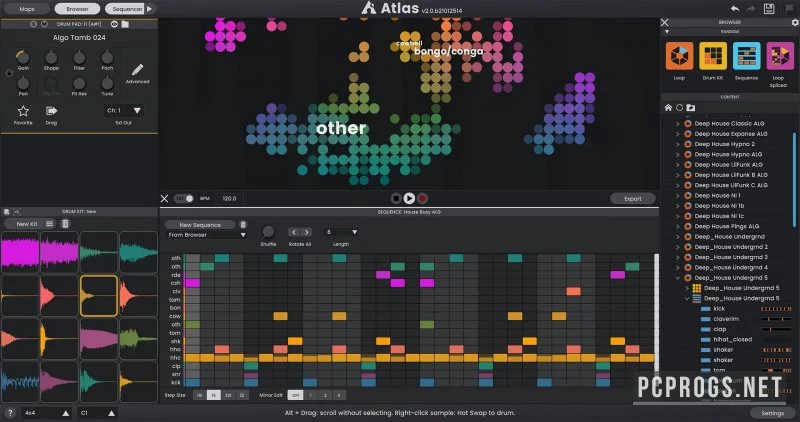The height and width of the screenshot is (422, 800).
Task: Click play arrow next to Sequencer tab
Action: [149, 9]
